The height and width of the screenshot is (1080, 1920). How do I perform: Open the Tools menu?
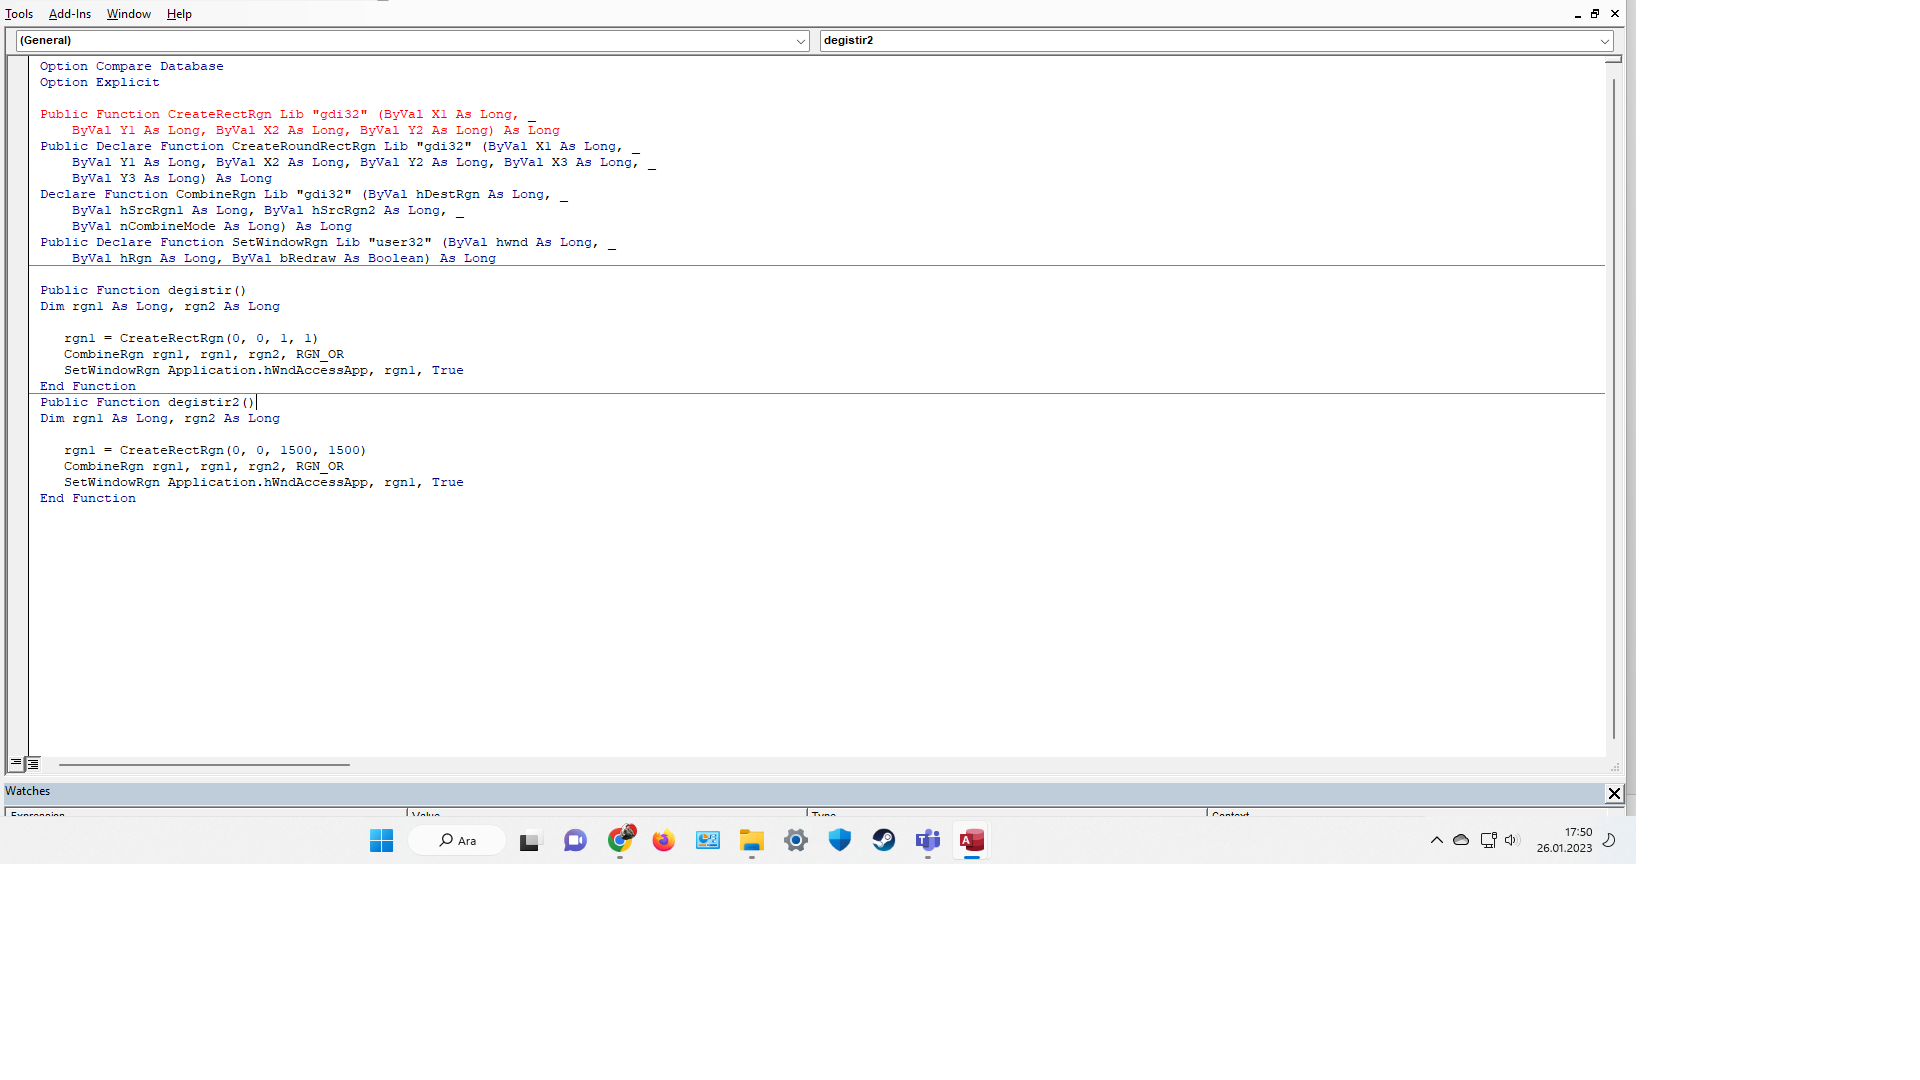(19, 14)
